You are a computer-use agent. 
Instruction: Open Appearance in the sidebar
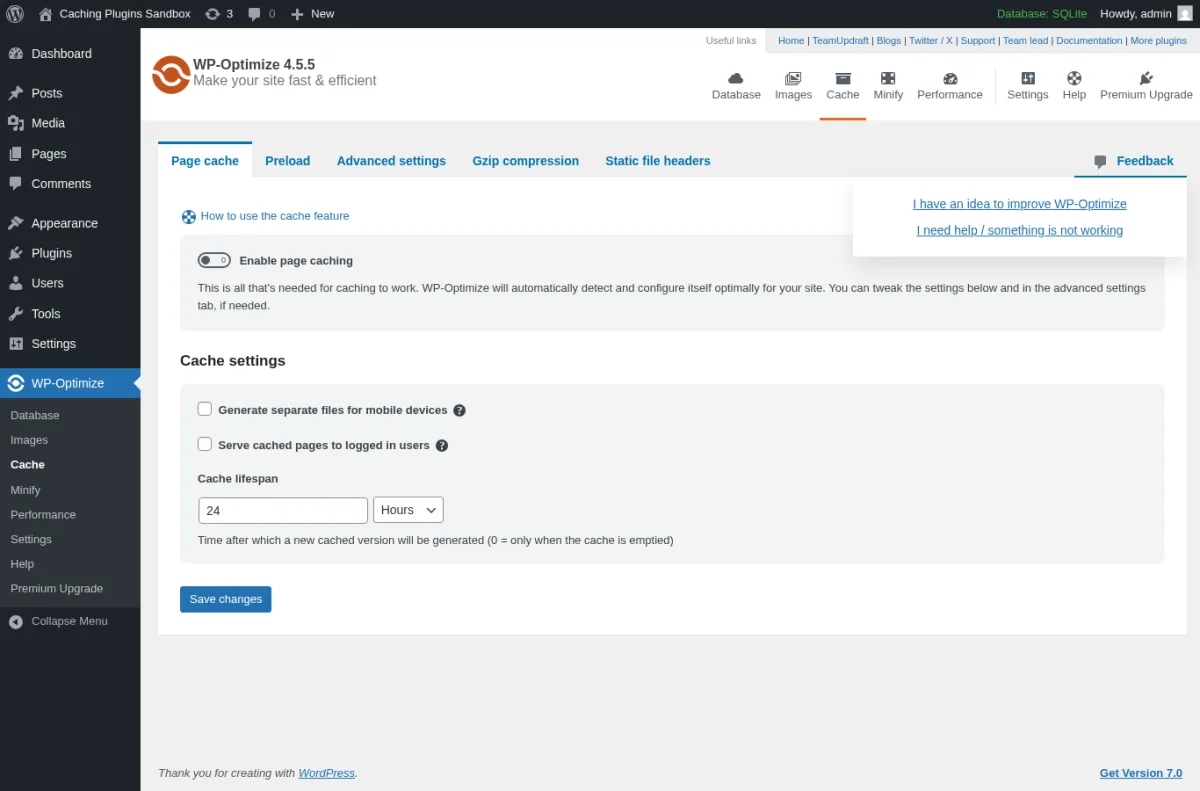(70, 223)
